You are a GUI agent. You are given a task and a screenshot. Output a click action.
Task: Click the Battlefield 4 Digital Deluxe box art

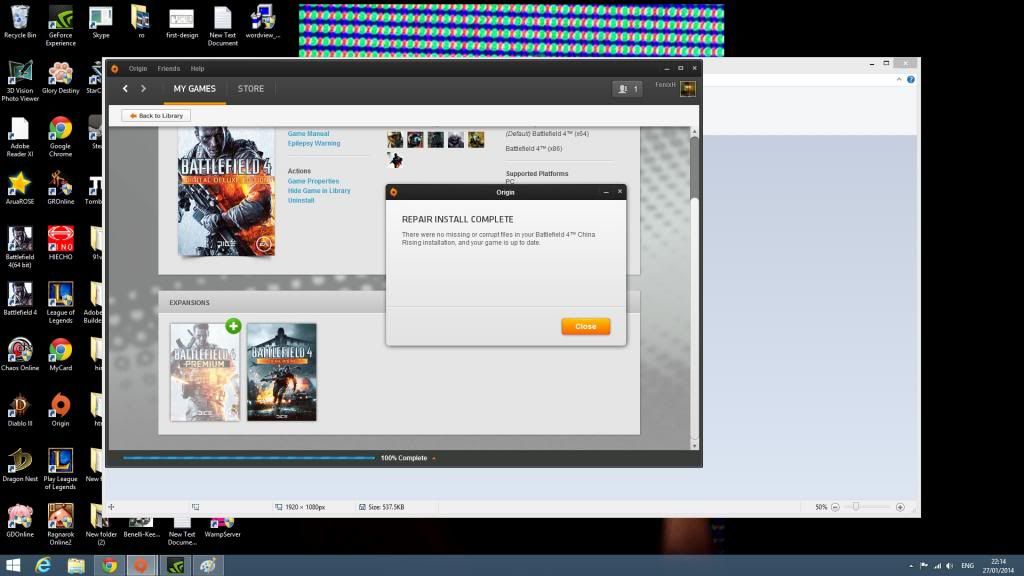coord(226,191)
